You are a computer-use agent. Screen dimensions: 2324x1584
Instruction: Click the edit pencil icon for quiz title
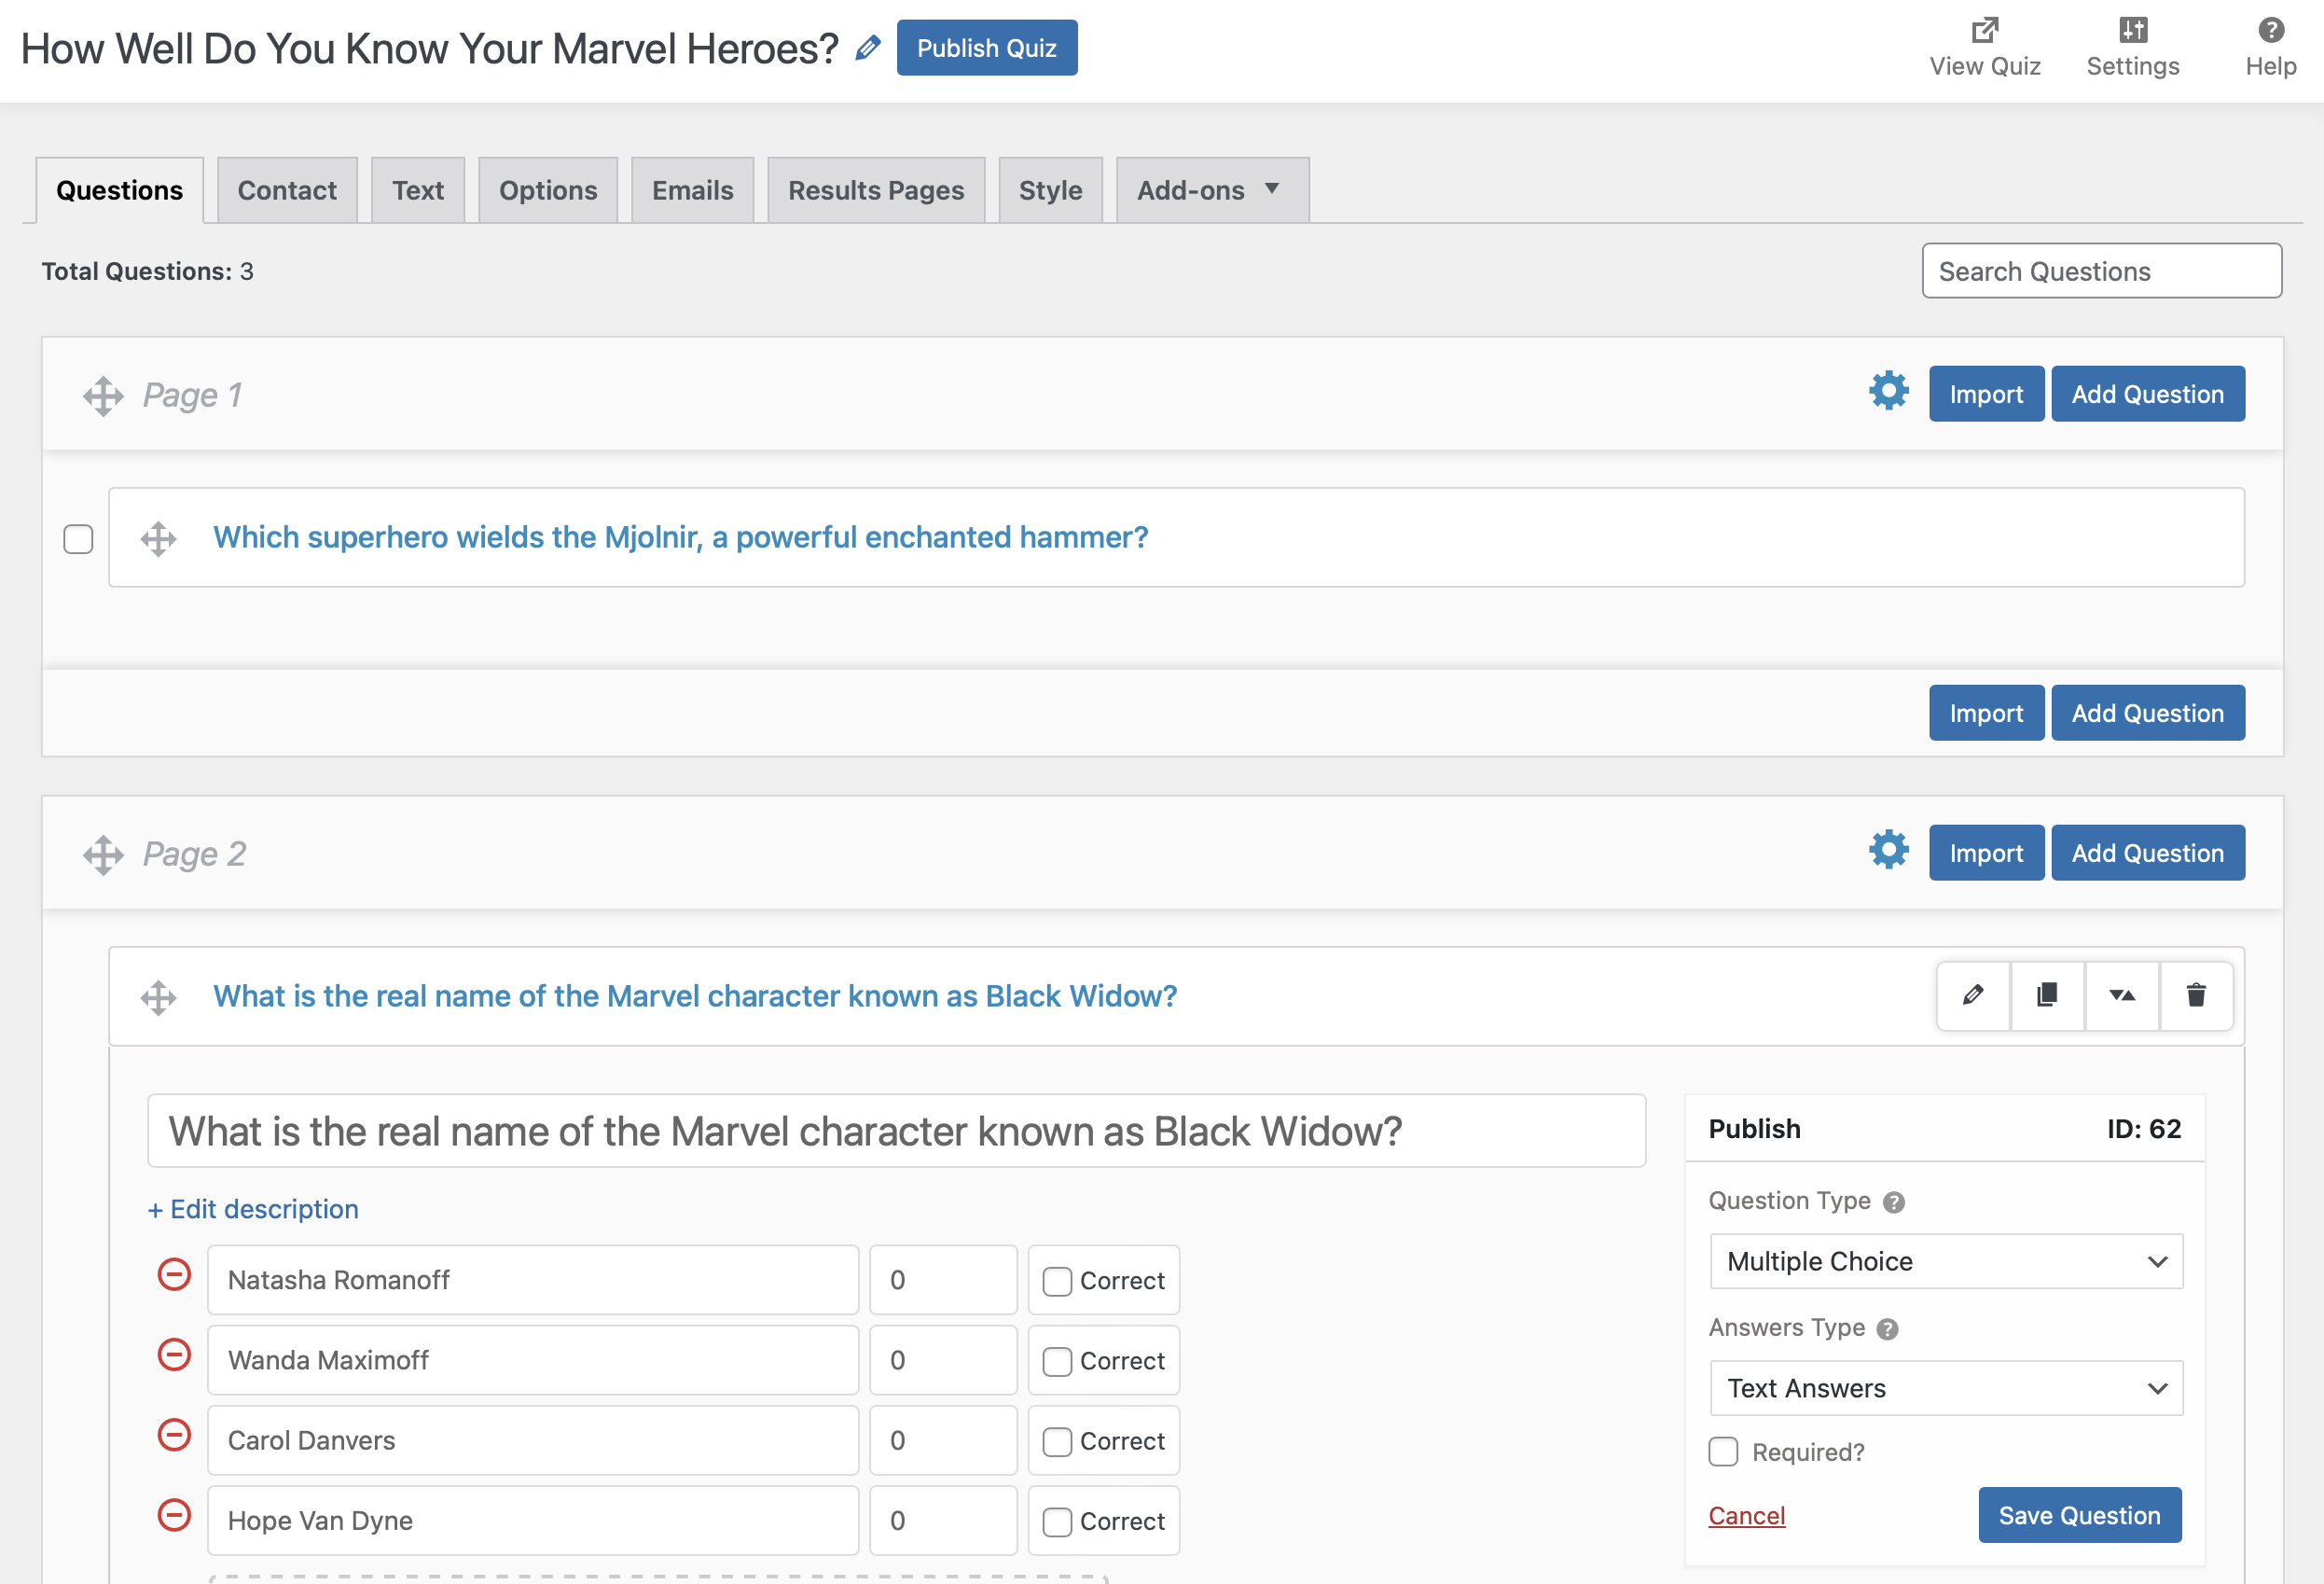point(872,48)
